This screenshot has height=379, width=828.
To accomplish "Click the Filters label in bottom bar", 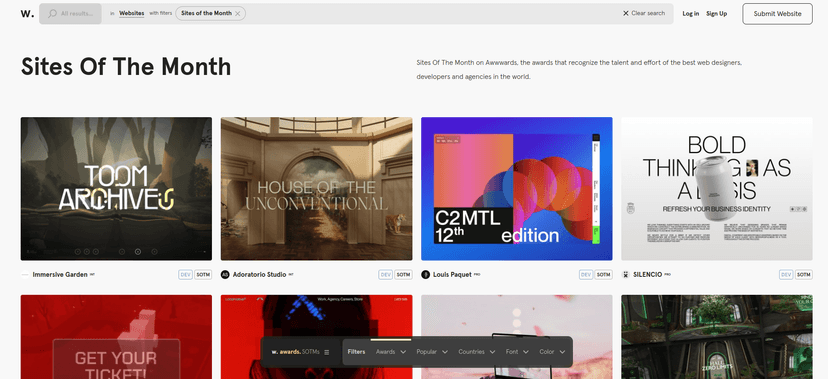I will [356, 352].
